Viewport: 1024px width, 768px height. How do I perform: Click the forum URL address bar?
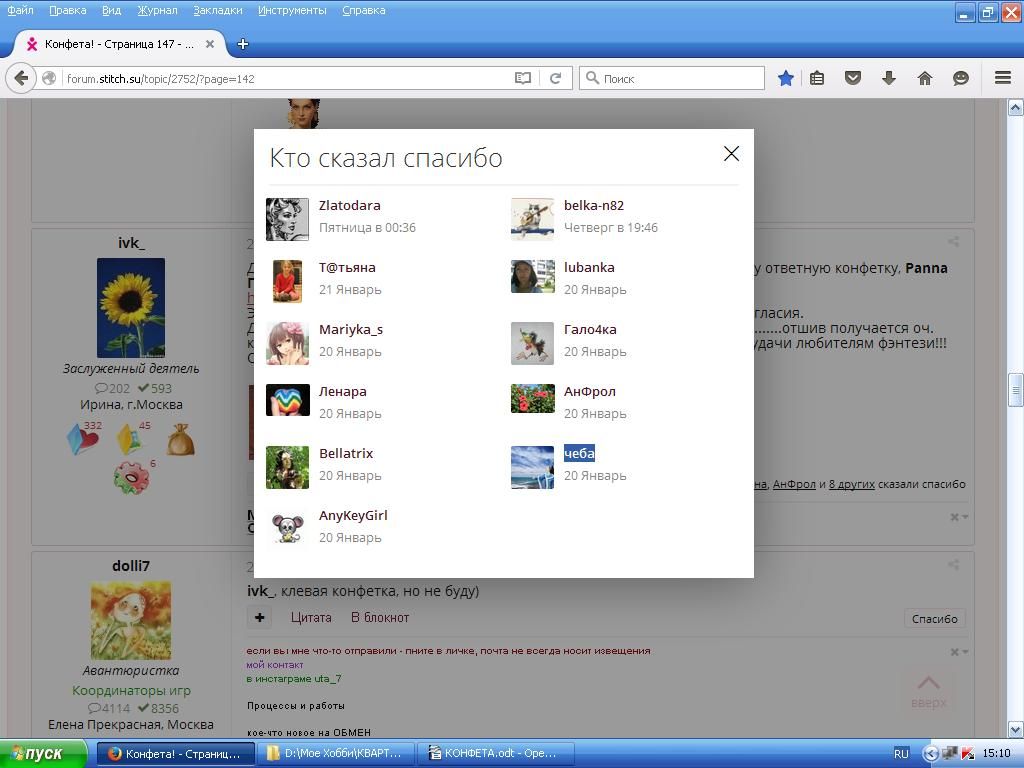tap(285, 78)
